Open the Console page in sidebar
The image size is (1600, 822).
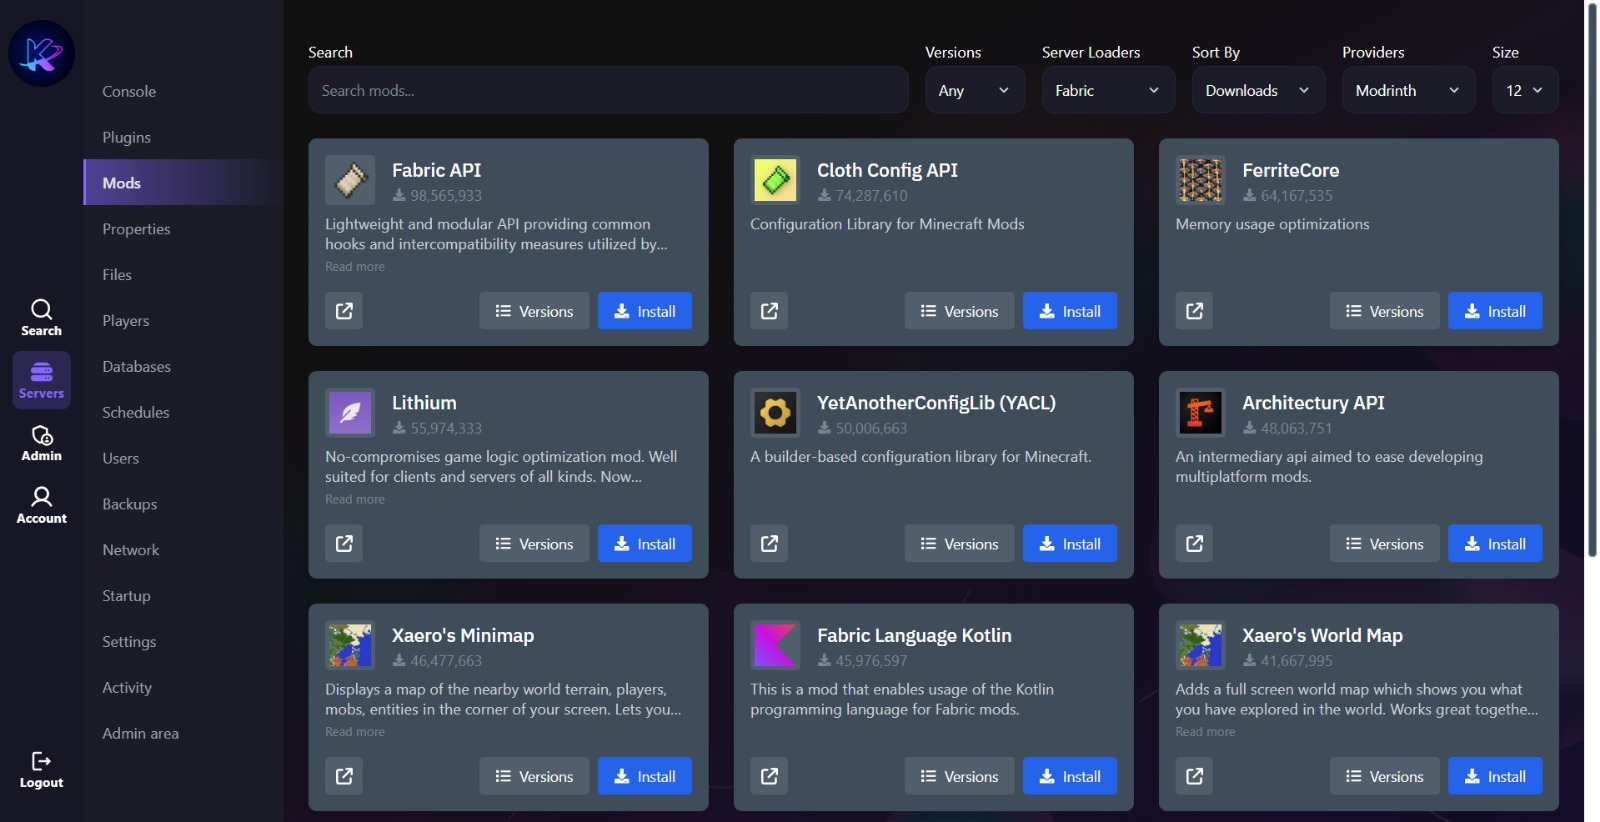coord(129,91)
